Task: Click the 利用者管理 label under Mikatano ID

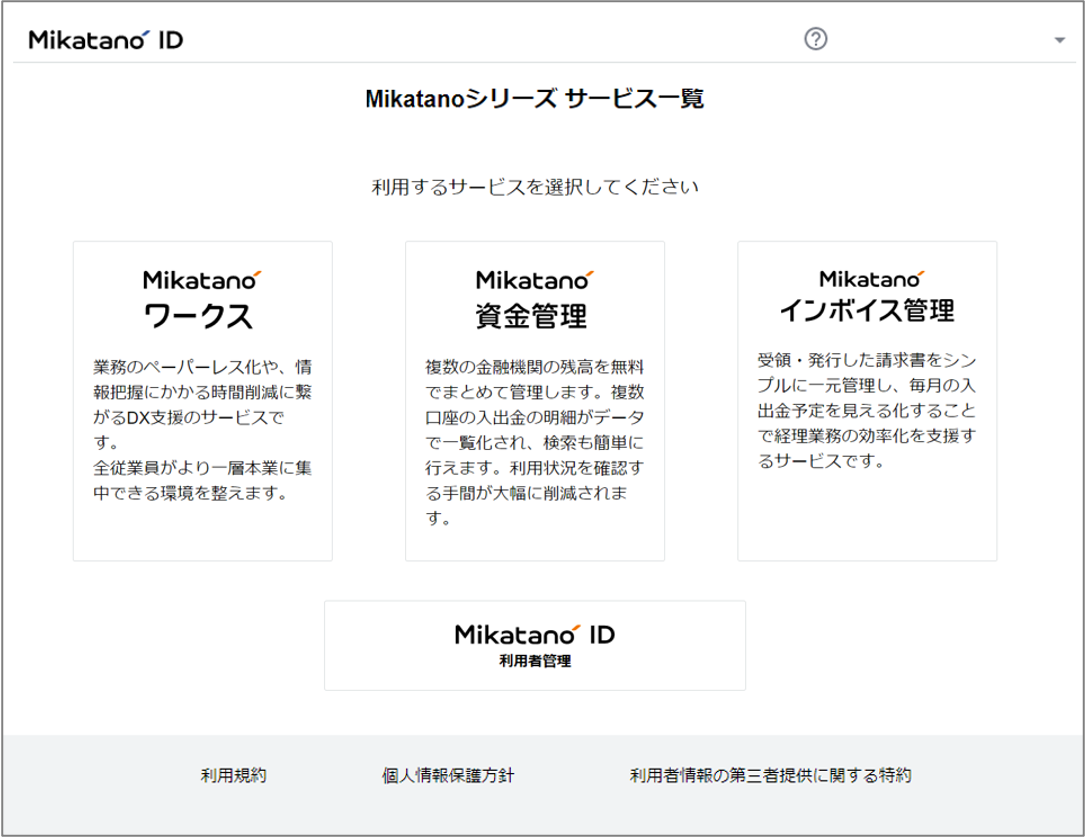Action: (x=535, y=661)
